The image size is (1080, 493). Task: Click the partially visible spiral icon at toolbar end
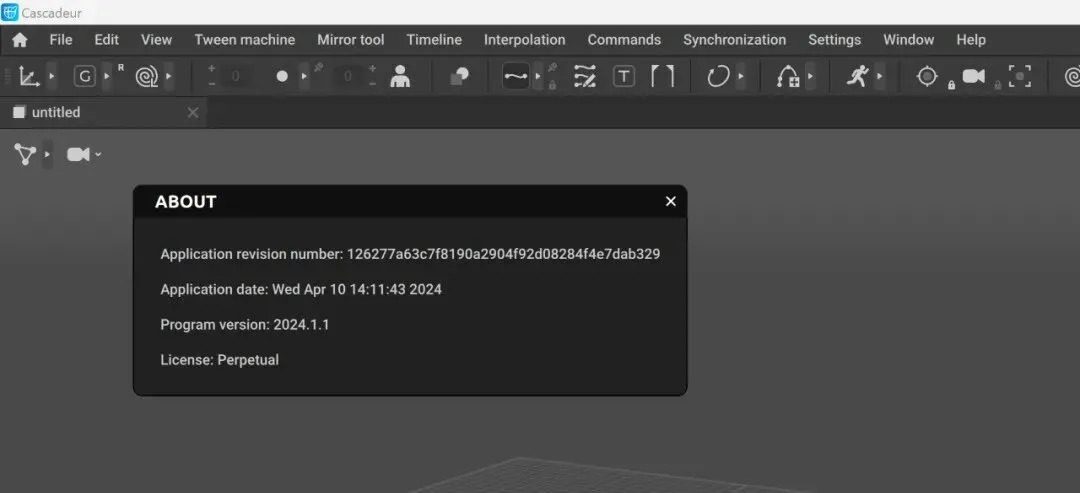click(1072, 76)
